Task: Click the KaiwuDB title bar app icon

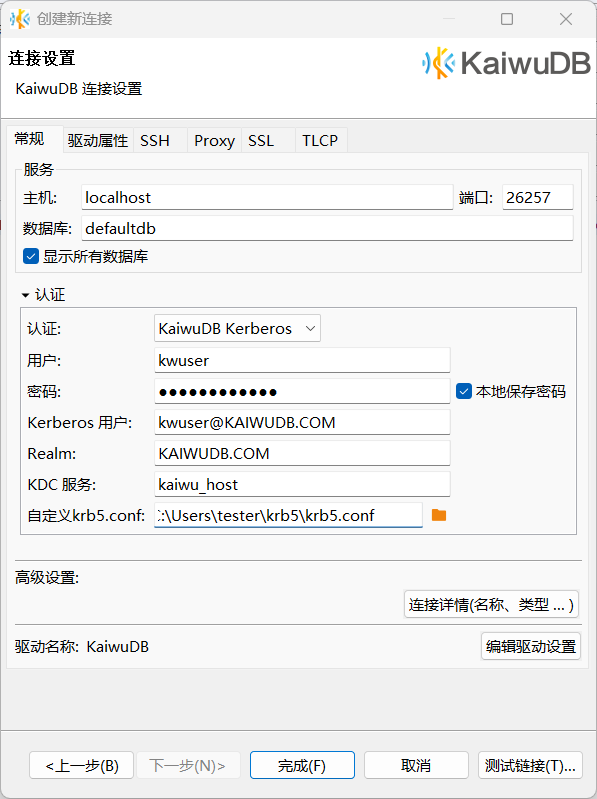Action: click(x=20, y=19)
